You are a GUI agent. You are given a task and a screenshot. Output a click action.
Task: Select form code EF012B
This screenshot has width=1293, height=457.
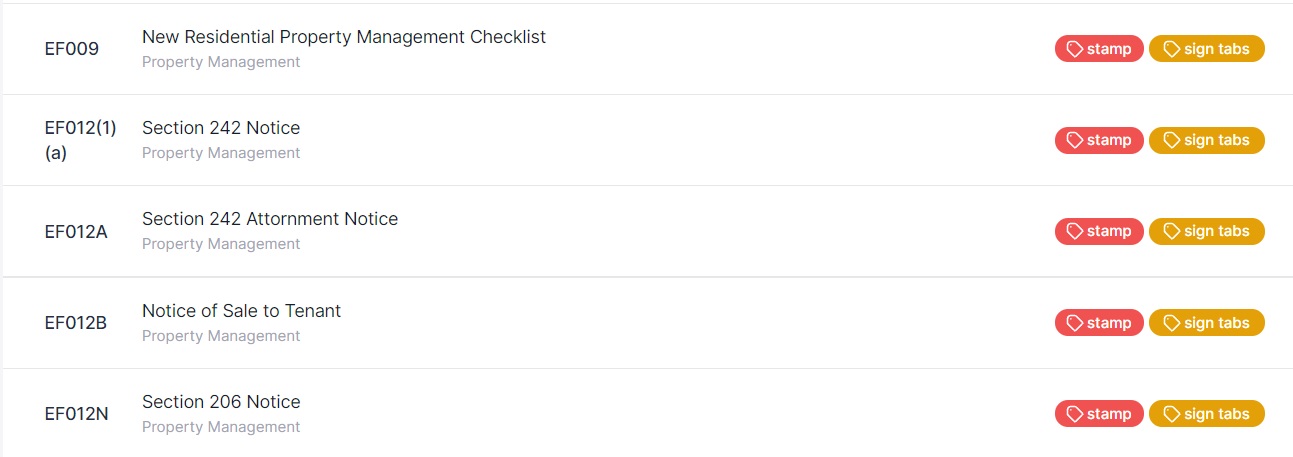[x=76, y=323]
